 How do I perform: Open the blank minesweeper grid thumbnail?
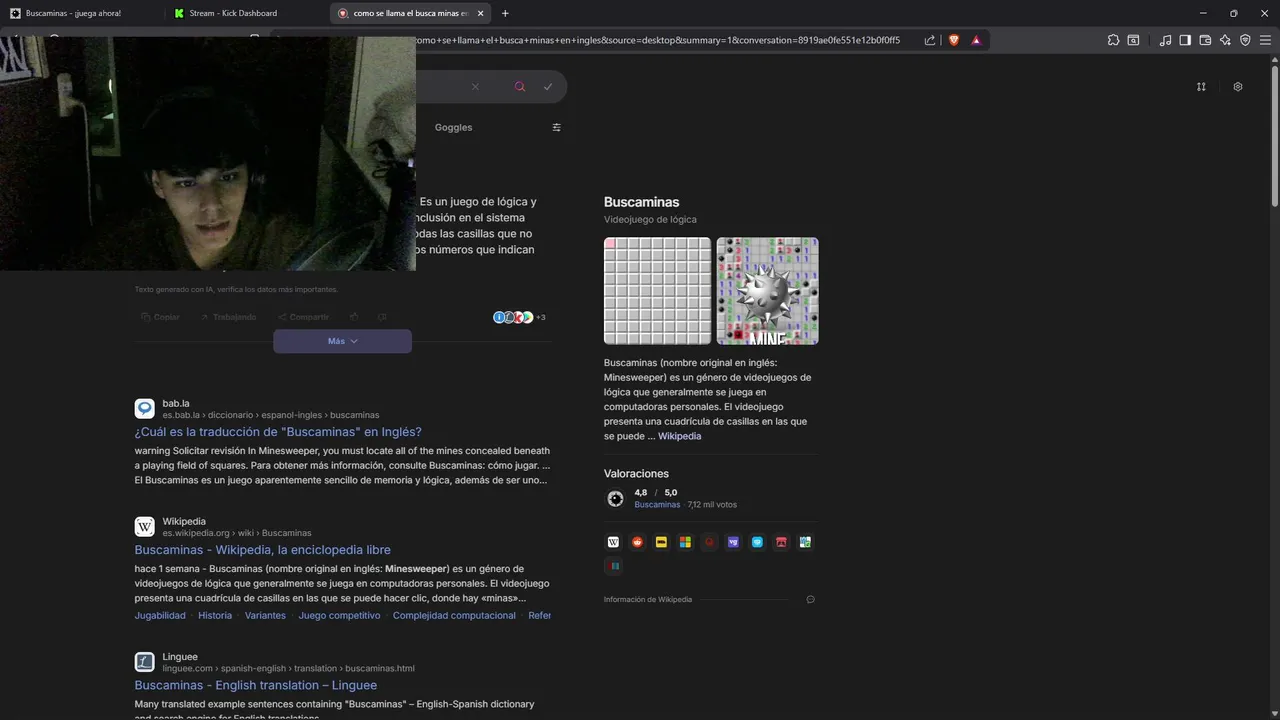(x=658, y=291)
